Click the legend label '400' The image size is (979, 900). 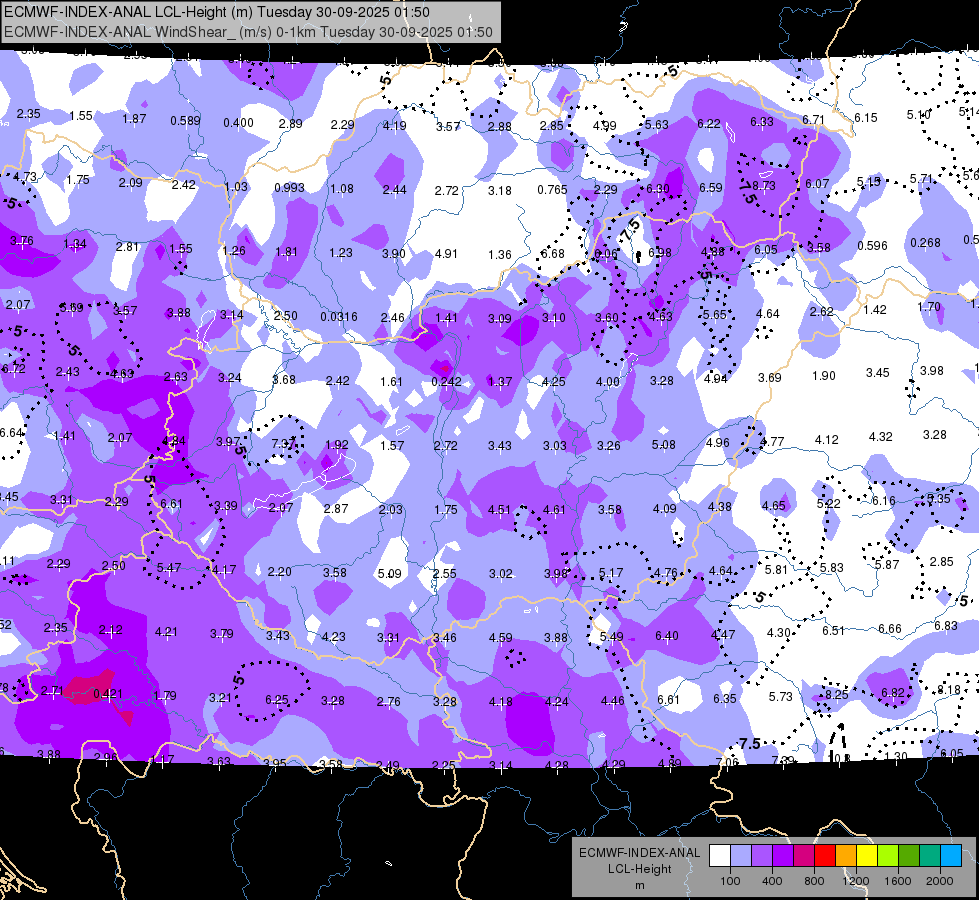[772, 881]
